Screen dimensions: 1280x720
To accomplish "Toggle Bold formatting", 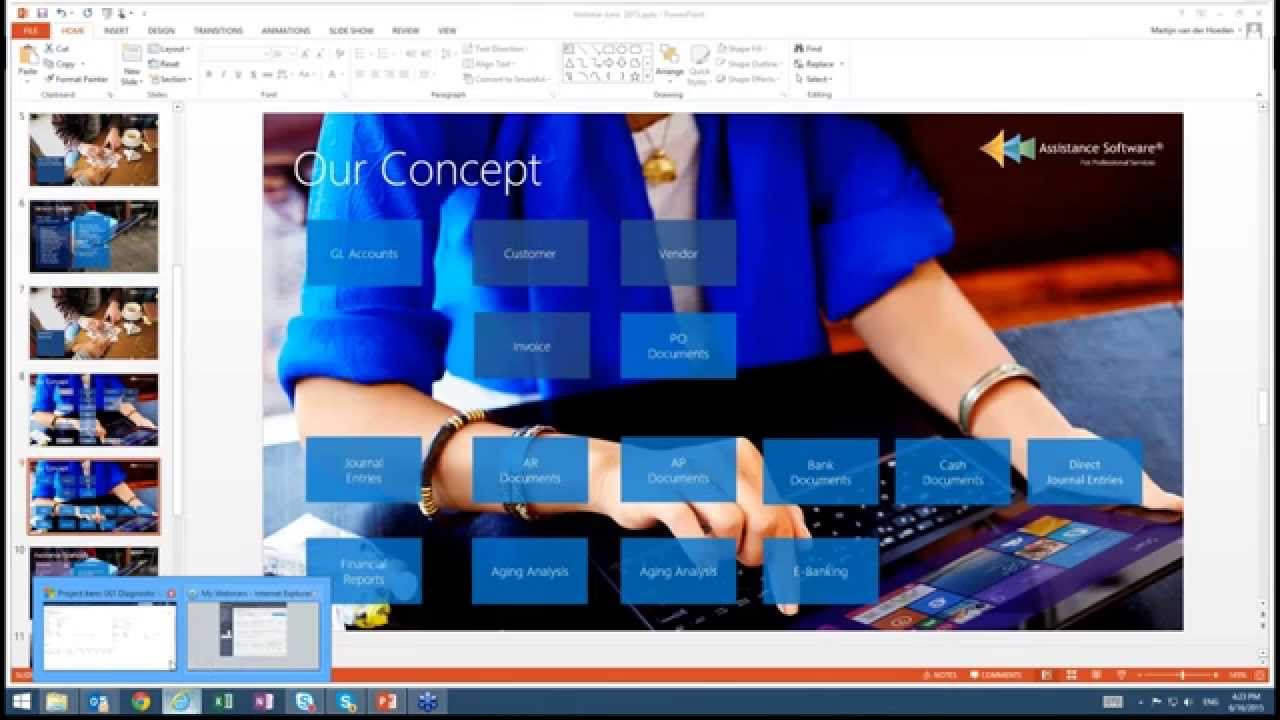I will coord(209,75).
